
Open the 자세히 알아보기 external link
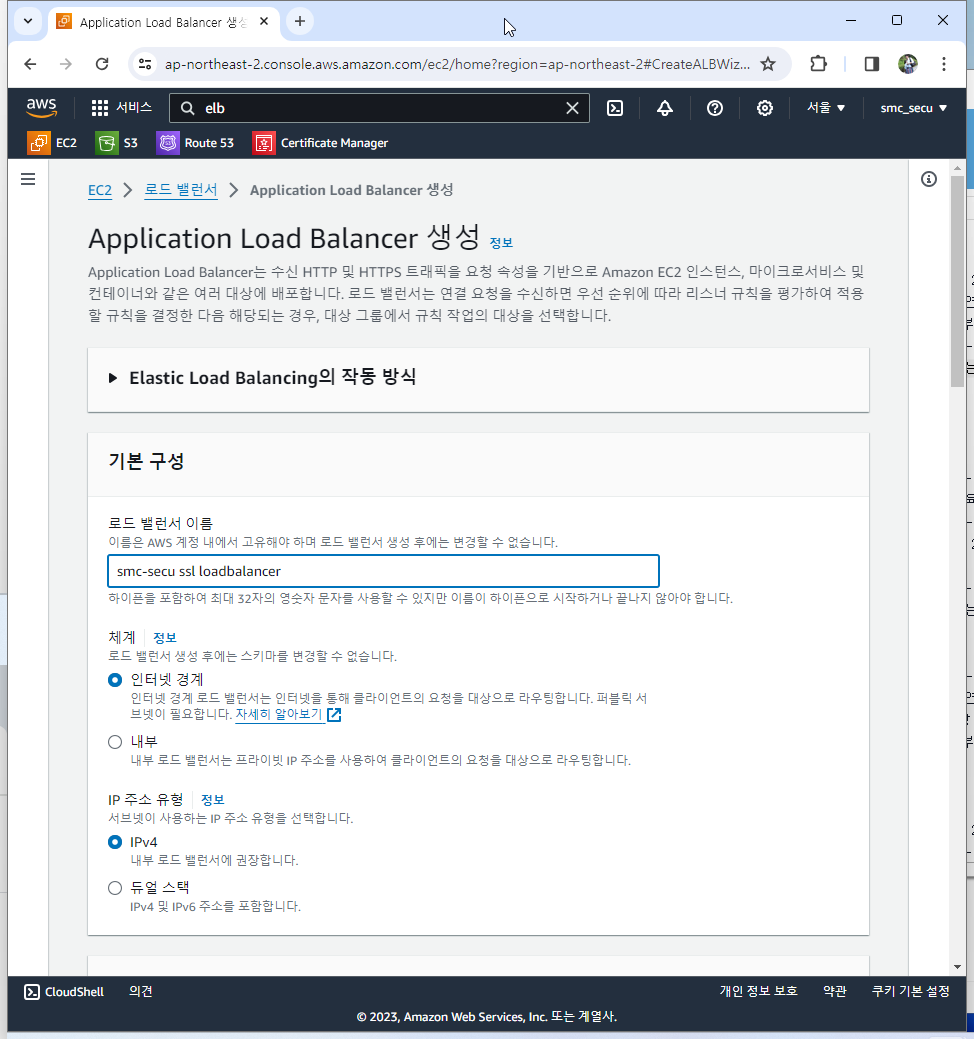(288, 714)
